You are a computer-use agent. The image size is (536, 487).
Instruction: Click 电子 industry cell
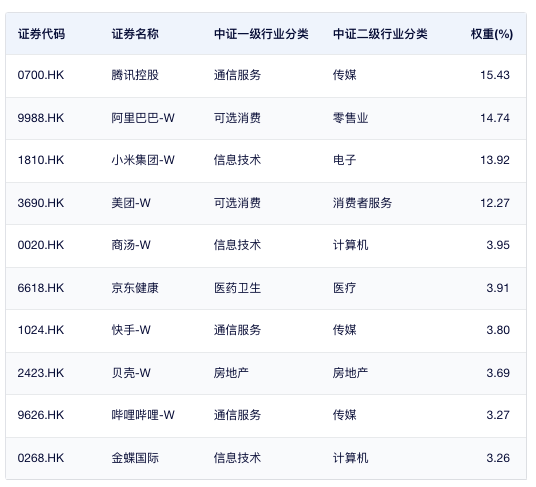point(345,160)
